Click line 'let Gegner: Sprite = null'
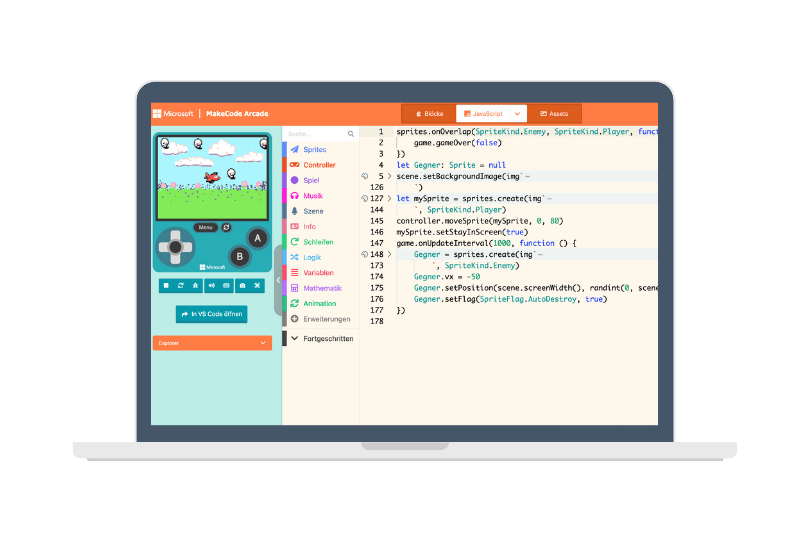The width and height of the screenshot is (810, 541). click(x=451, y=165)
